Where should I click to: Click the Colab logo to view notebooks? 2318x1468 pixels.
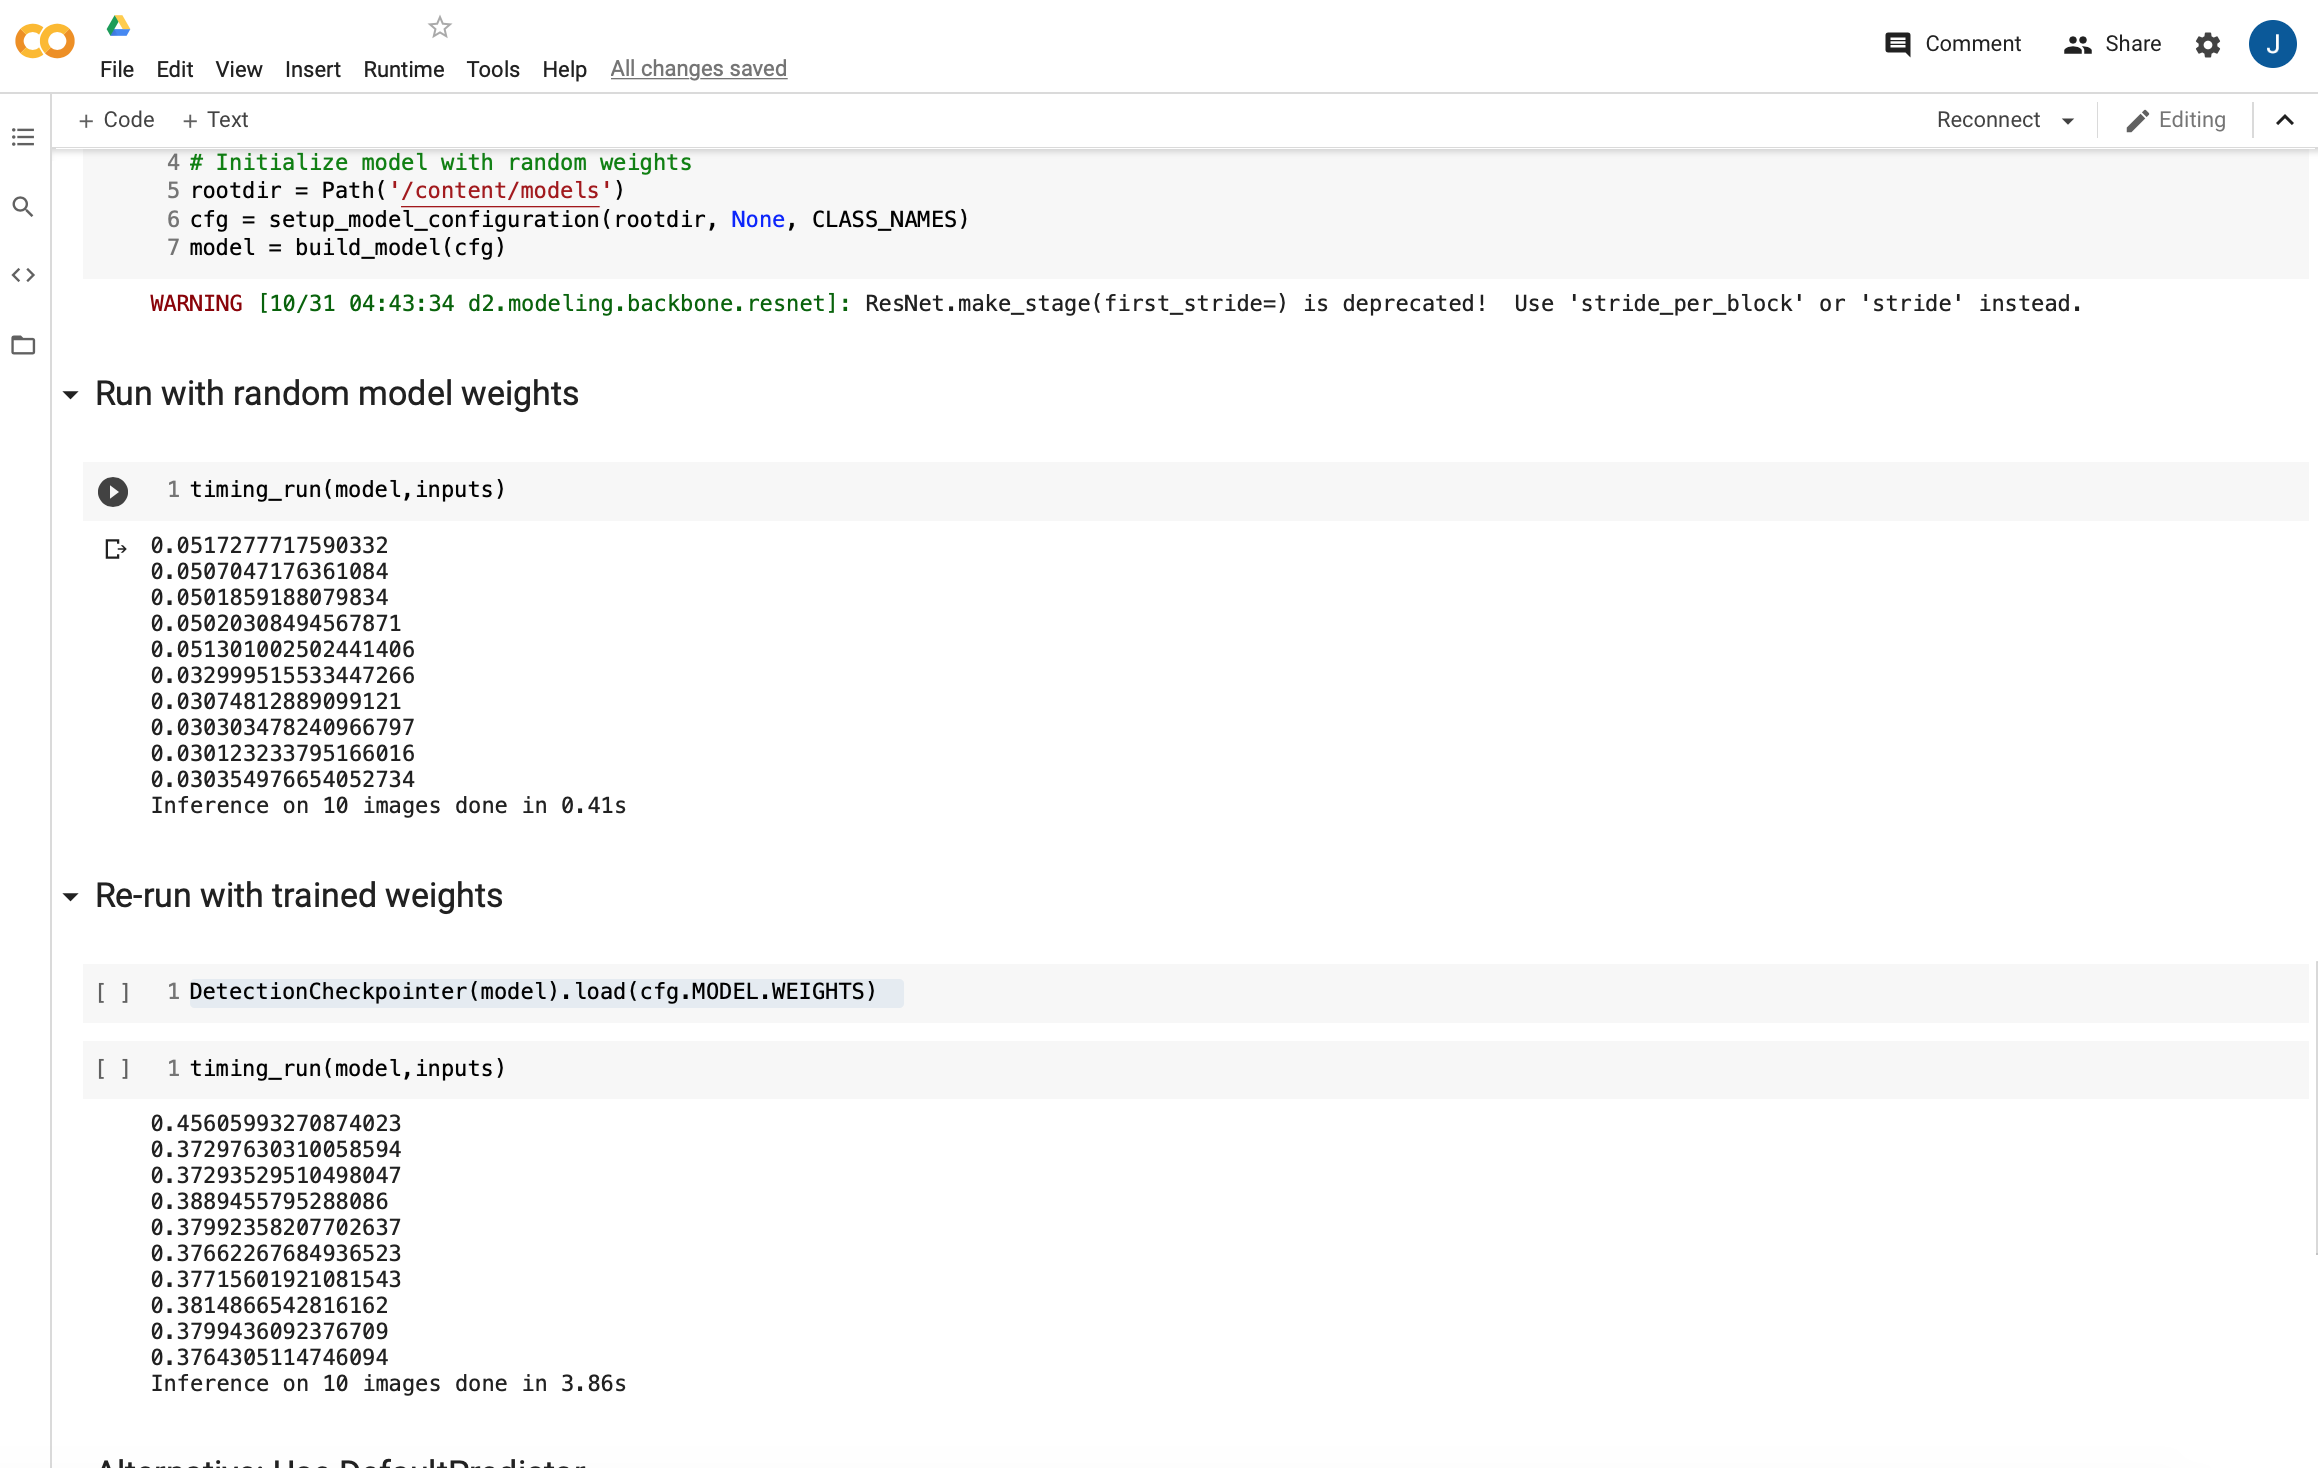point(44,42)
